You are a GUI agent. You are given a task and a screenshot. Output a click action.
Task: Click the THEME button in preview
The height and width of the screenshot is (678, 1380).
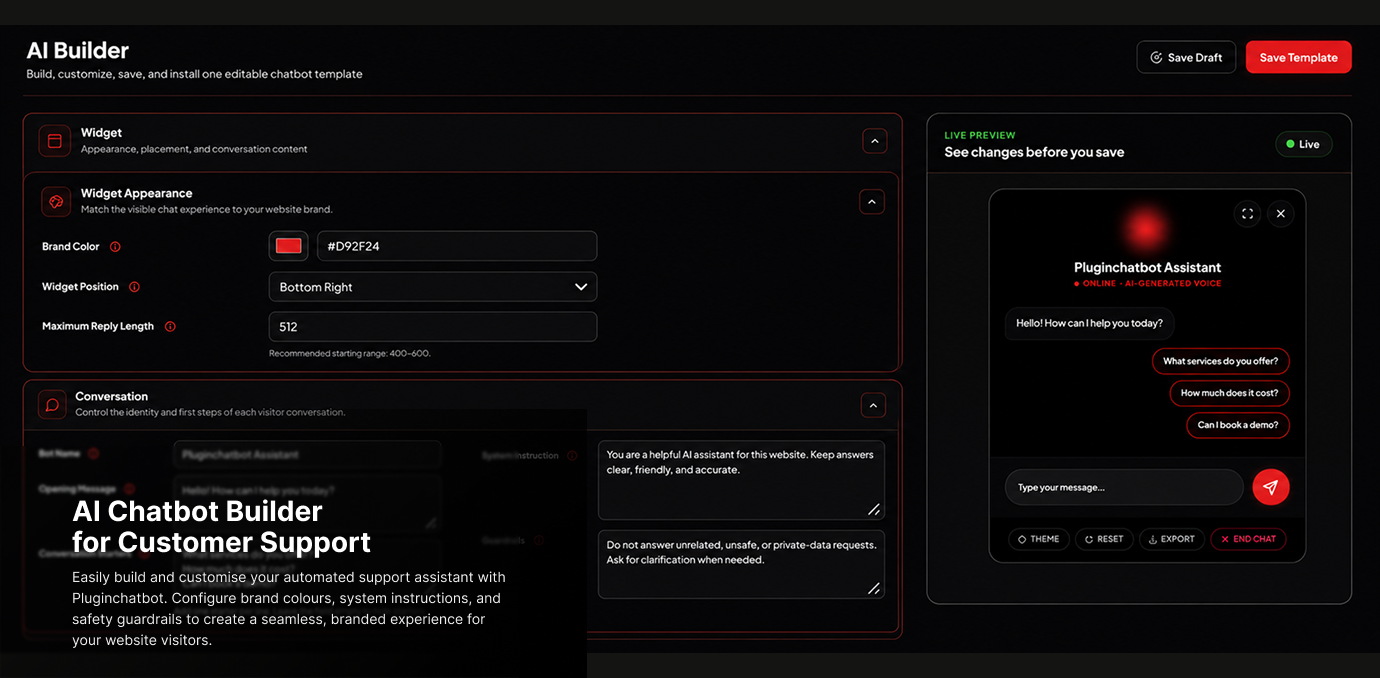click(1039, 539)
